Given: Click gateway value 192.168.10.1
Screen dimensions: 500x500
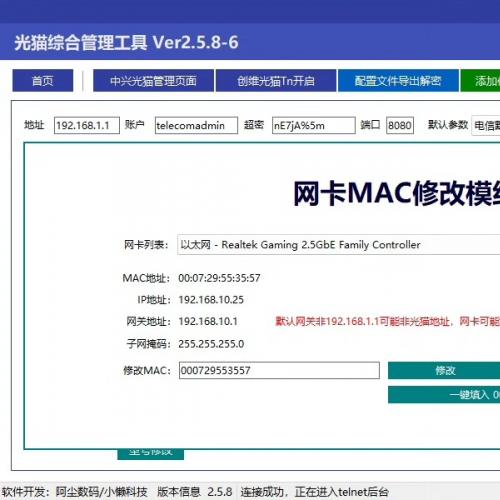Looking at the screenshot, I should [208, 321].
